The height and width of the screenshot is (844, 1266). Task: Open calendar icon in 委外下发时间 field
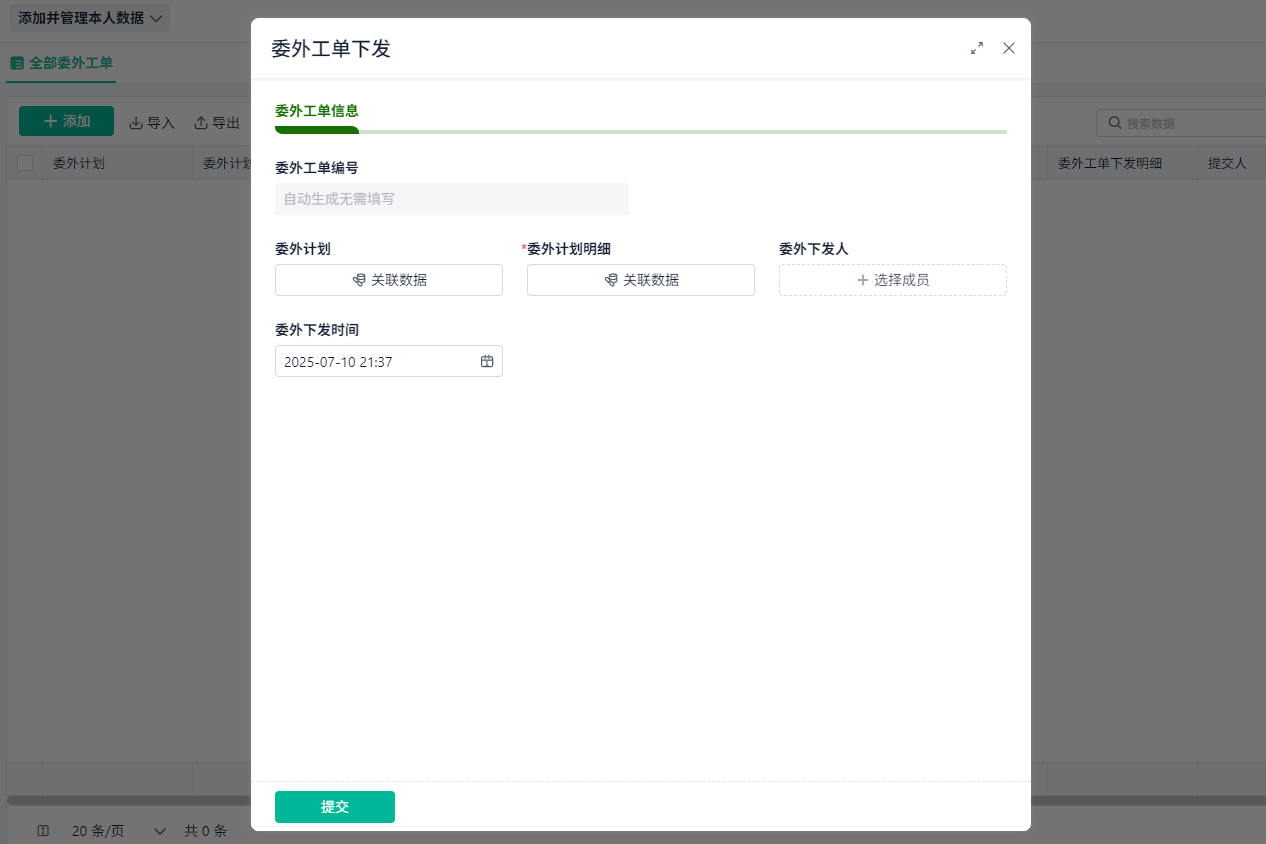coord(487,361)
